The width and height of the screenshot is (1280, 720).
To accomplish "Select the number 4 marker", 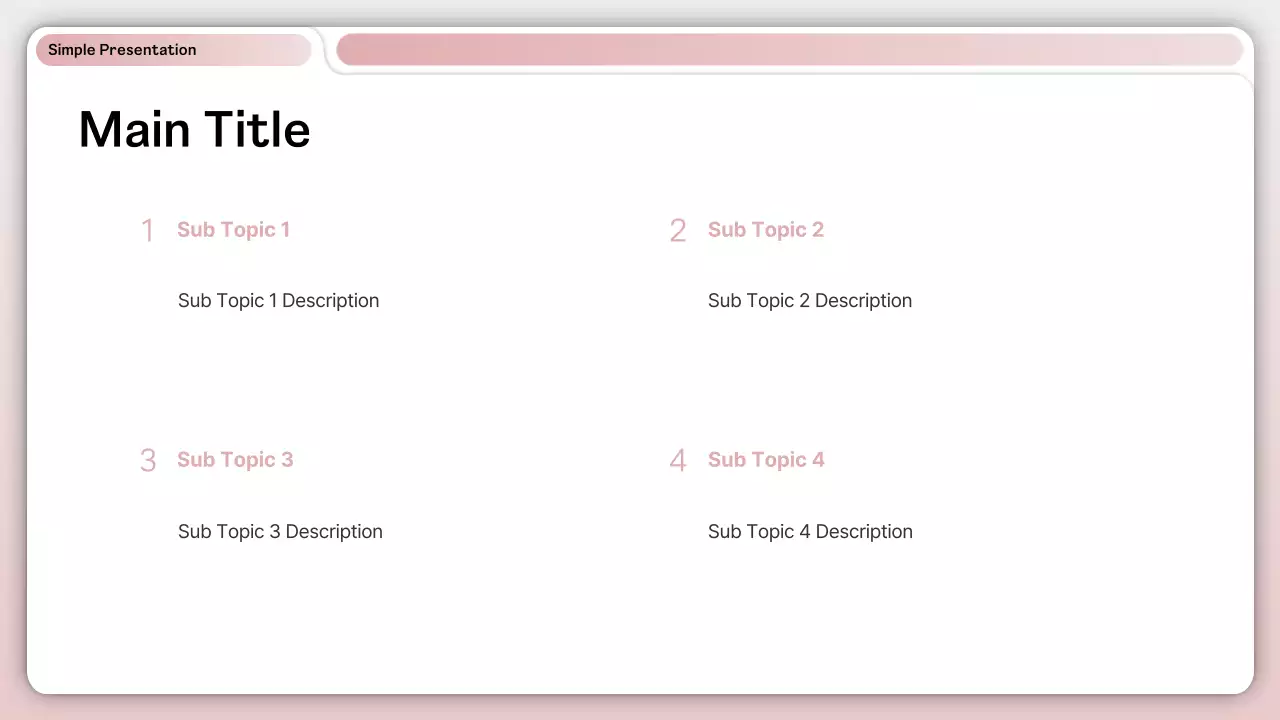I will click(677, 460).
